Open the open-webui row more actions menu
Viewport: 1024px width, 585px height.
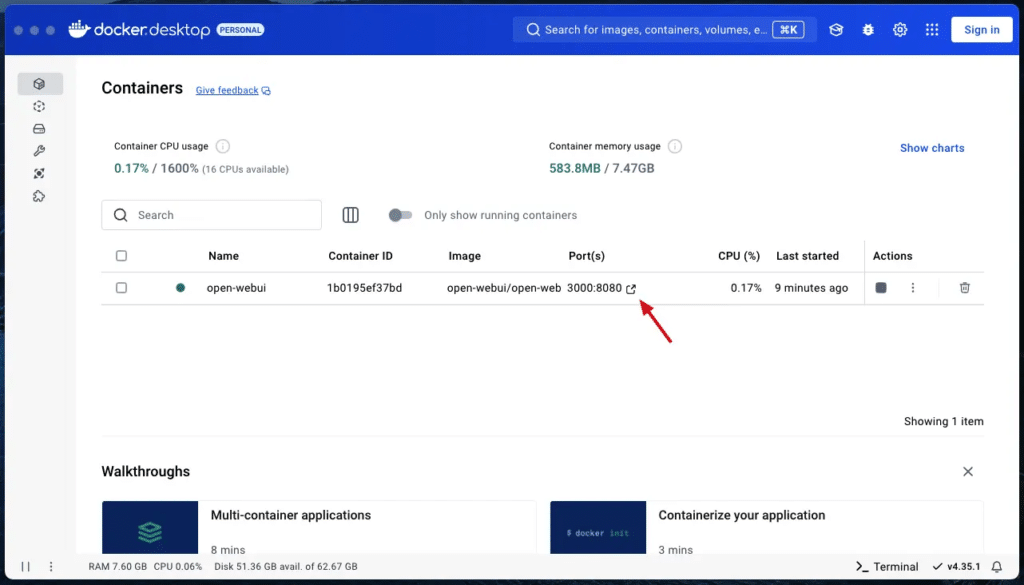(913, 287)
